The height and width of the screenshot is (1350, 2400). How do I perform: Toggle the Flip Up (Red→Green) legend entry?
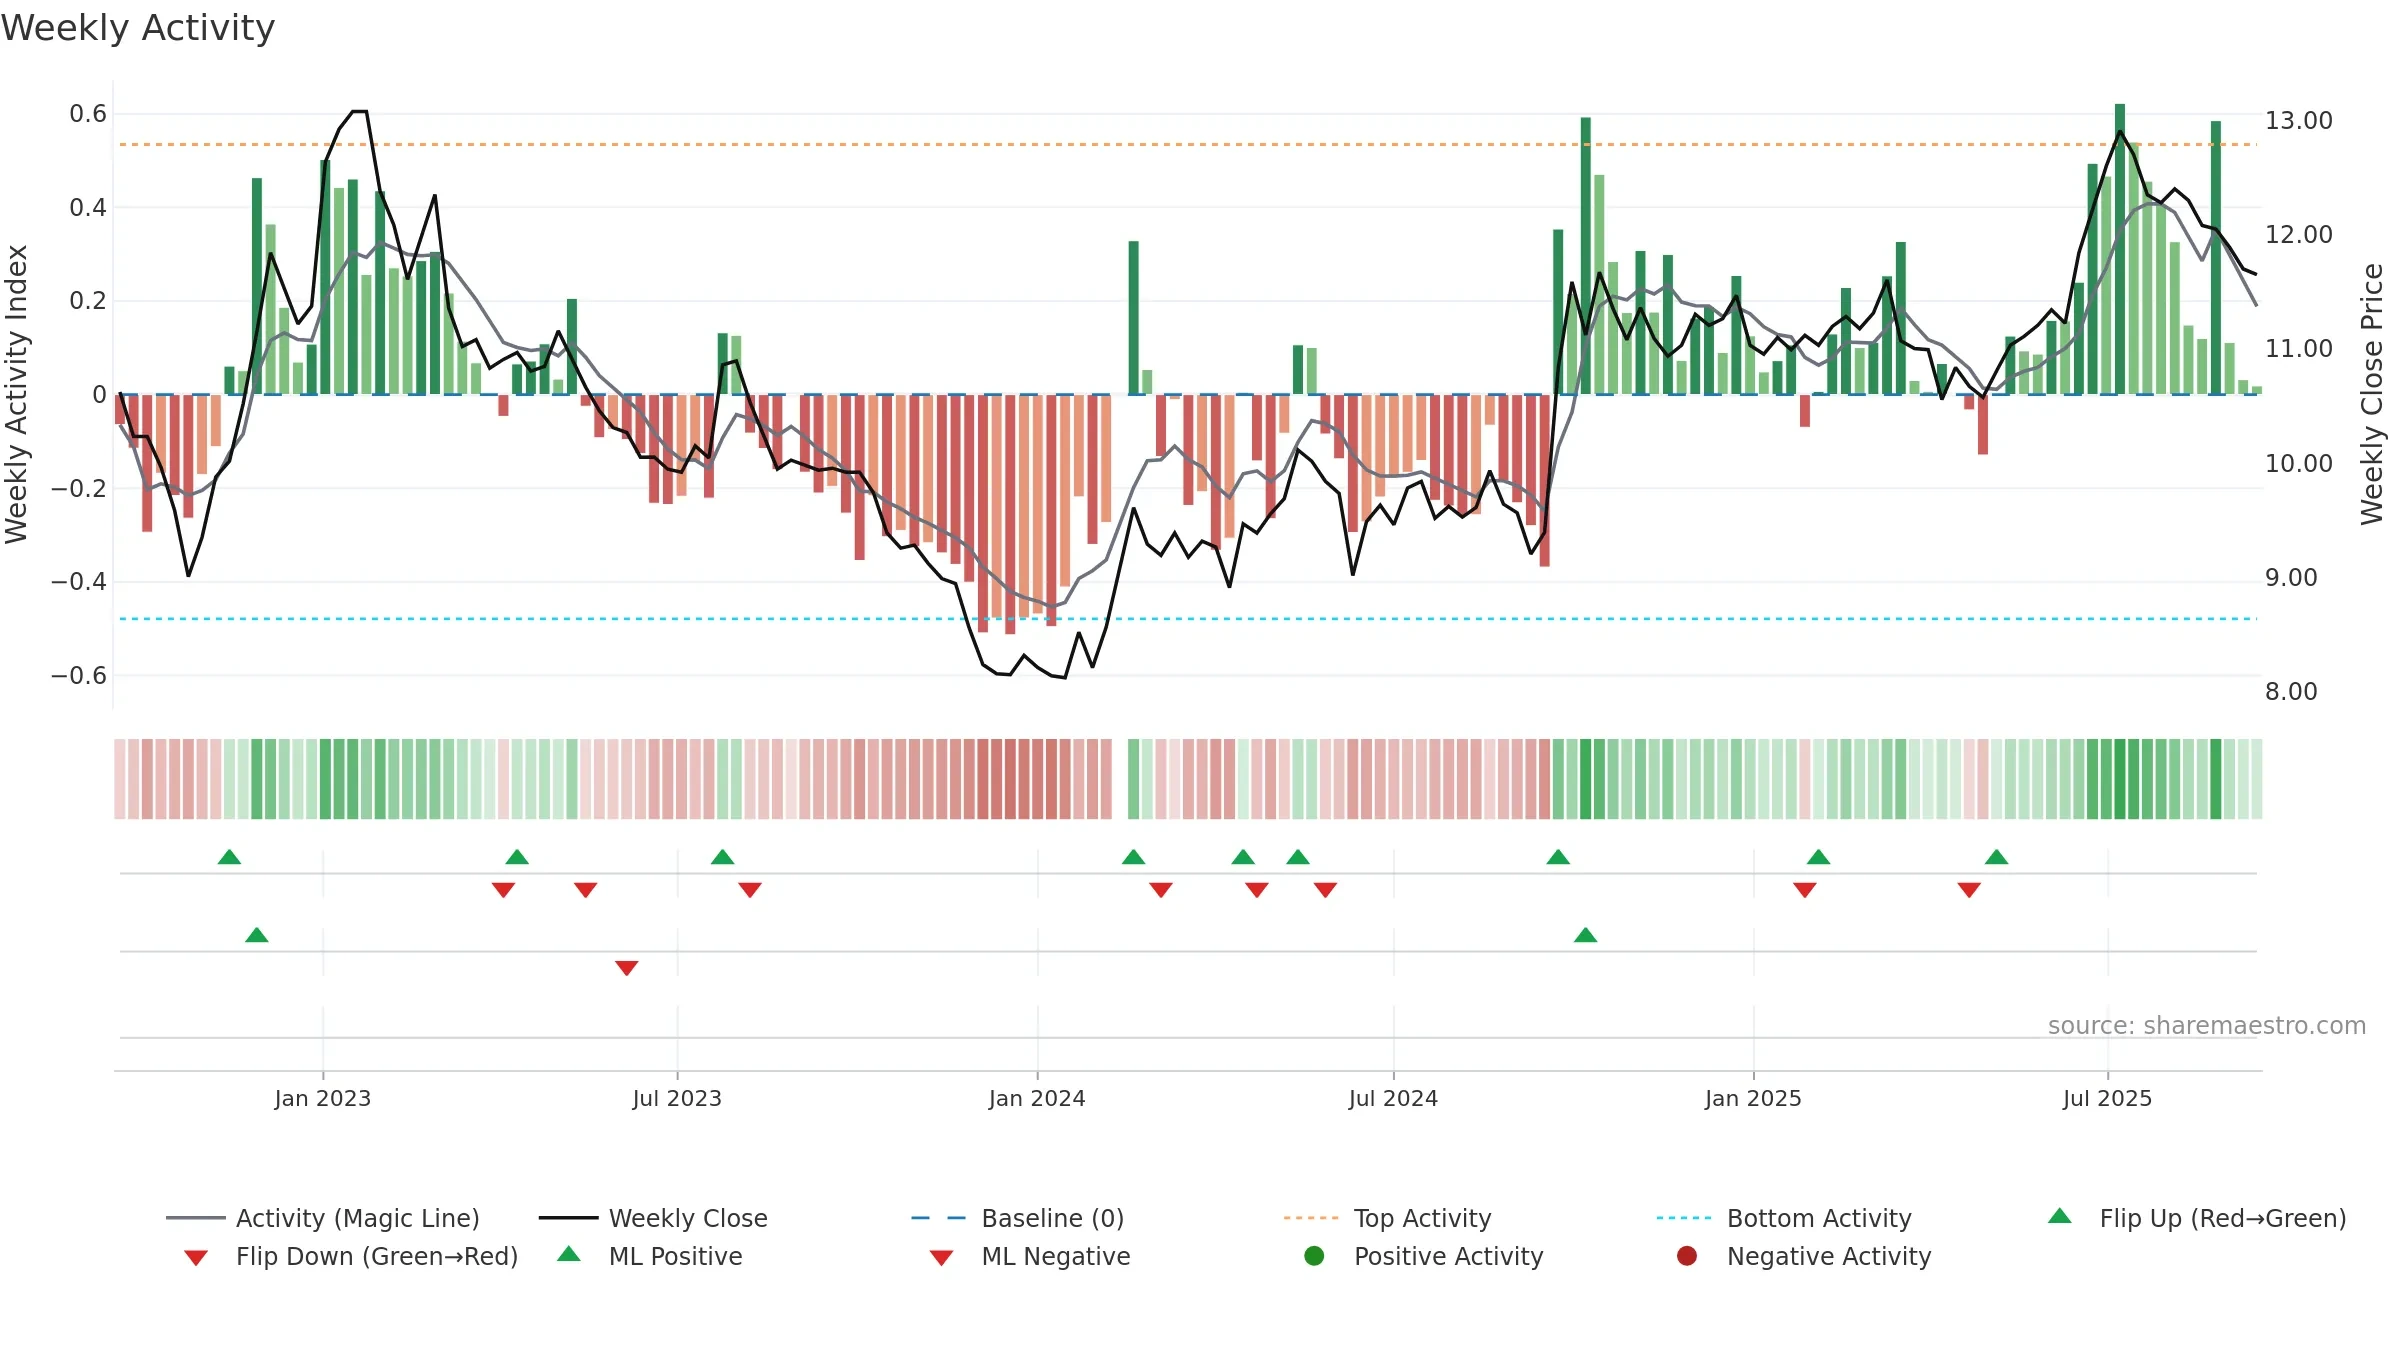(2197, 1218)
